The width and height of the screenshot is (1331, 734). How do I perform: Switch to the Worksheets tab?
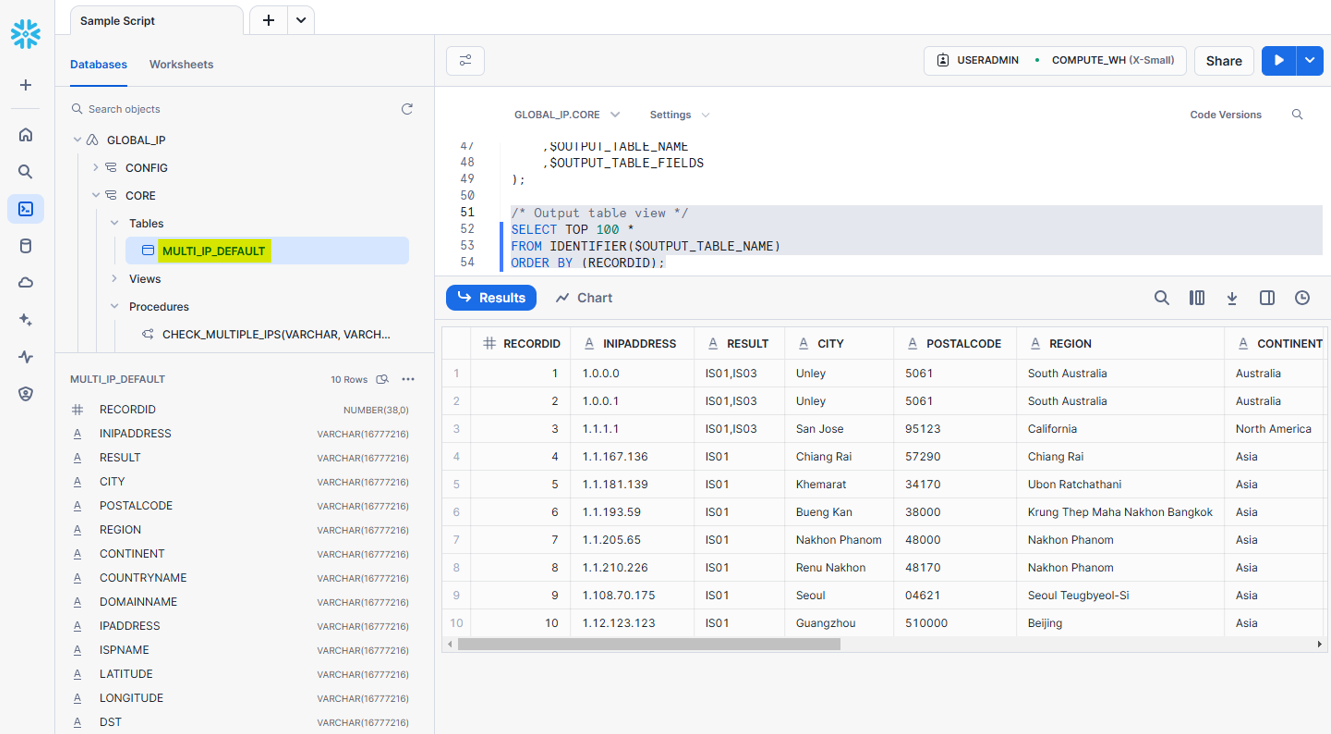181,64
